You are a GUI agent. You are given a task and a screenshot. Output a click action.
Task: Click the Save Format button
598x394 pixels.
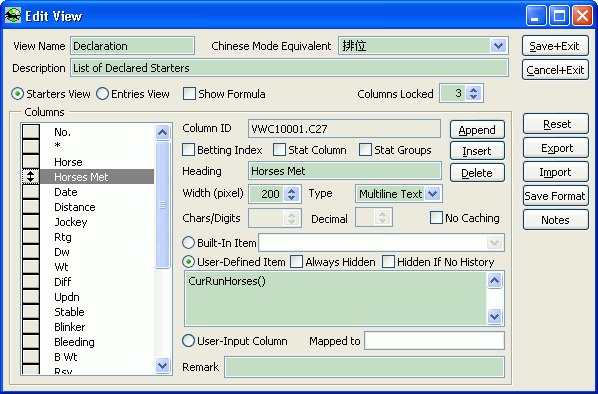coord(556,196)
